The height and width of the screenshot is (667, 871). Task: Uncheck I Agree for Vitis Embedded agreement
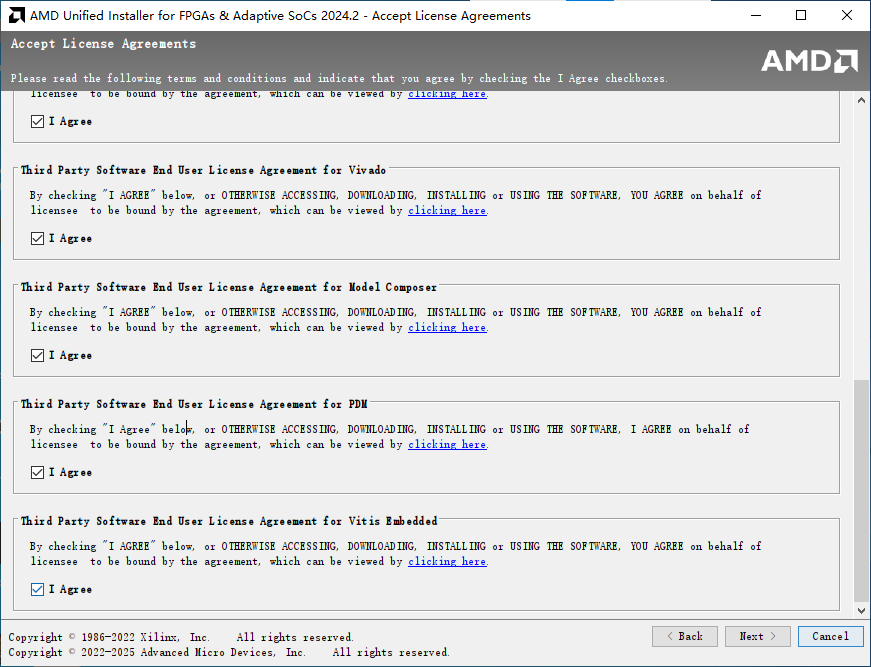pos(37,590)
